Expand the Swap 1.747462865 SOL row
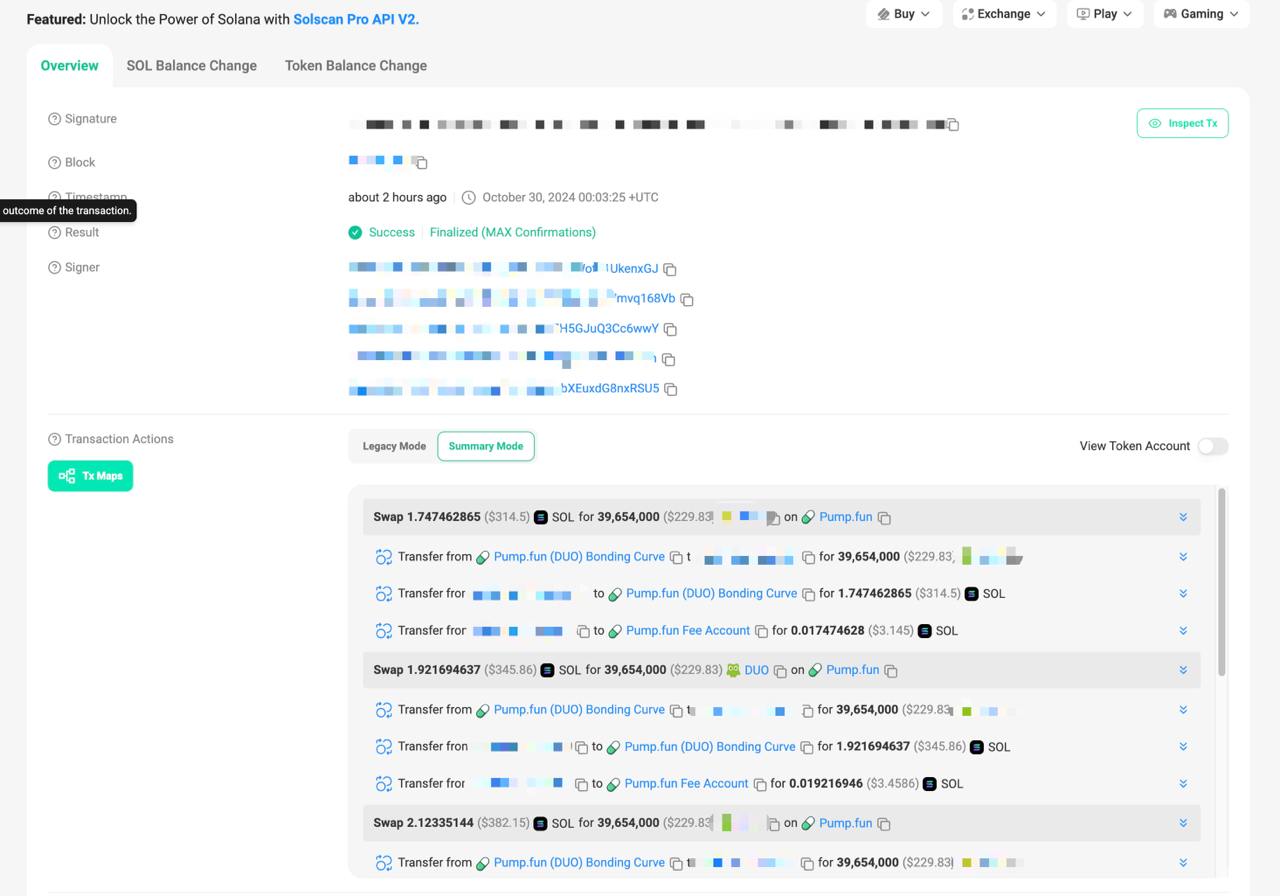The image size is (1280, 896). (x=1183, y=518)
